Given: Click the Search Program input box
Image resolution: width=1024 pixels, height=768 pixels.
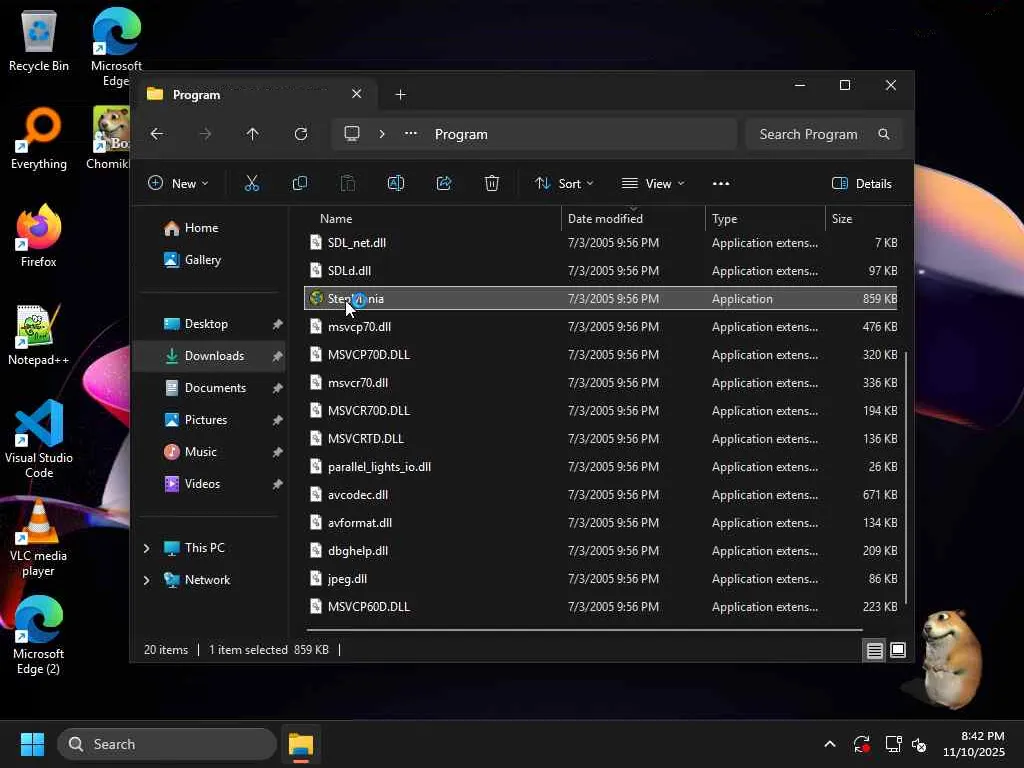Looking at the screenshot, I should coord(810,134).
